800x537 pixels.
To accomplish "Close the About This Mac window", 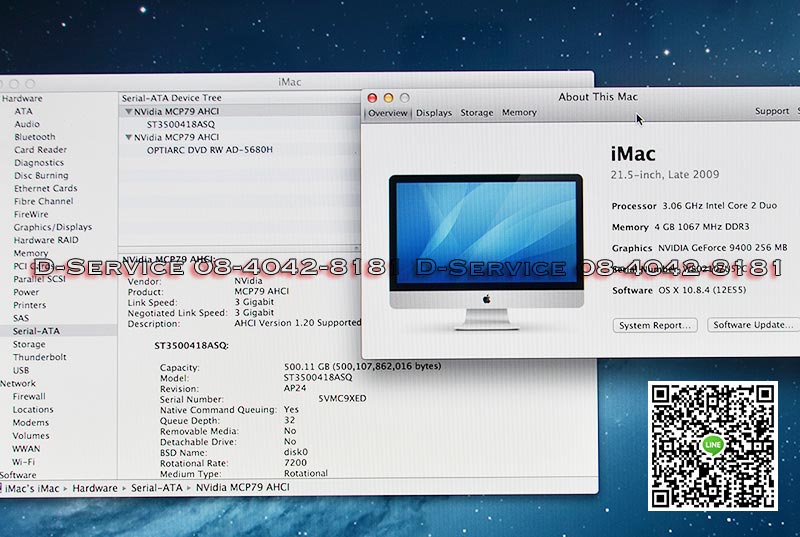I will [x=372, y=98].
